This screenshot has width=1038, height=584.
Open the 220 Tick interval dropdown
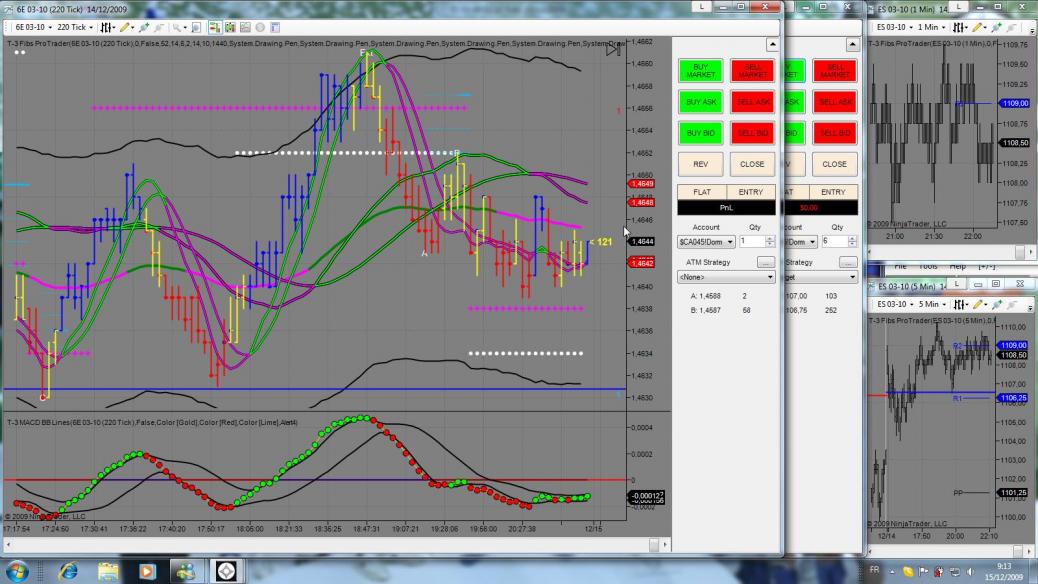[75, 27]
